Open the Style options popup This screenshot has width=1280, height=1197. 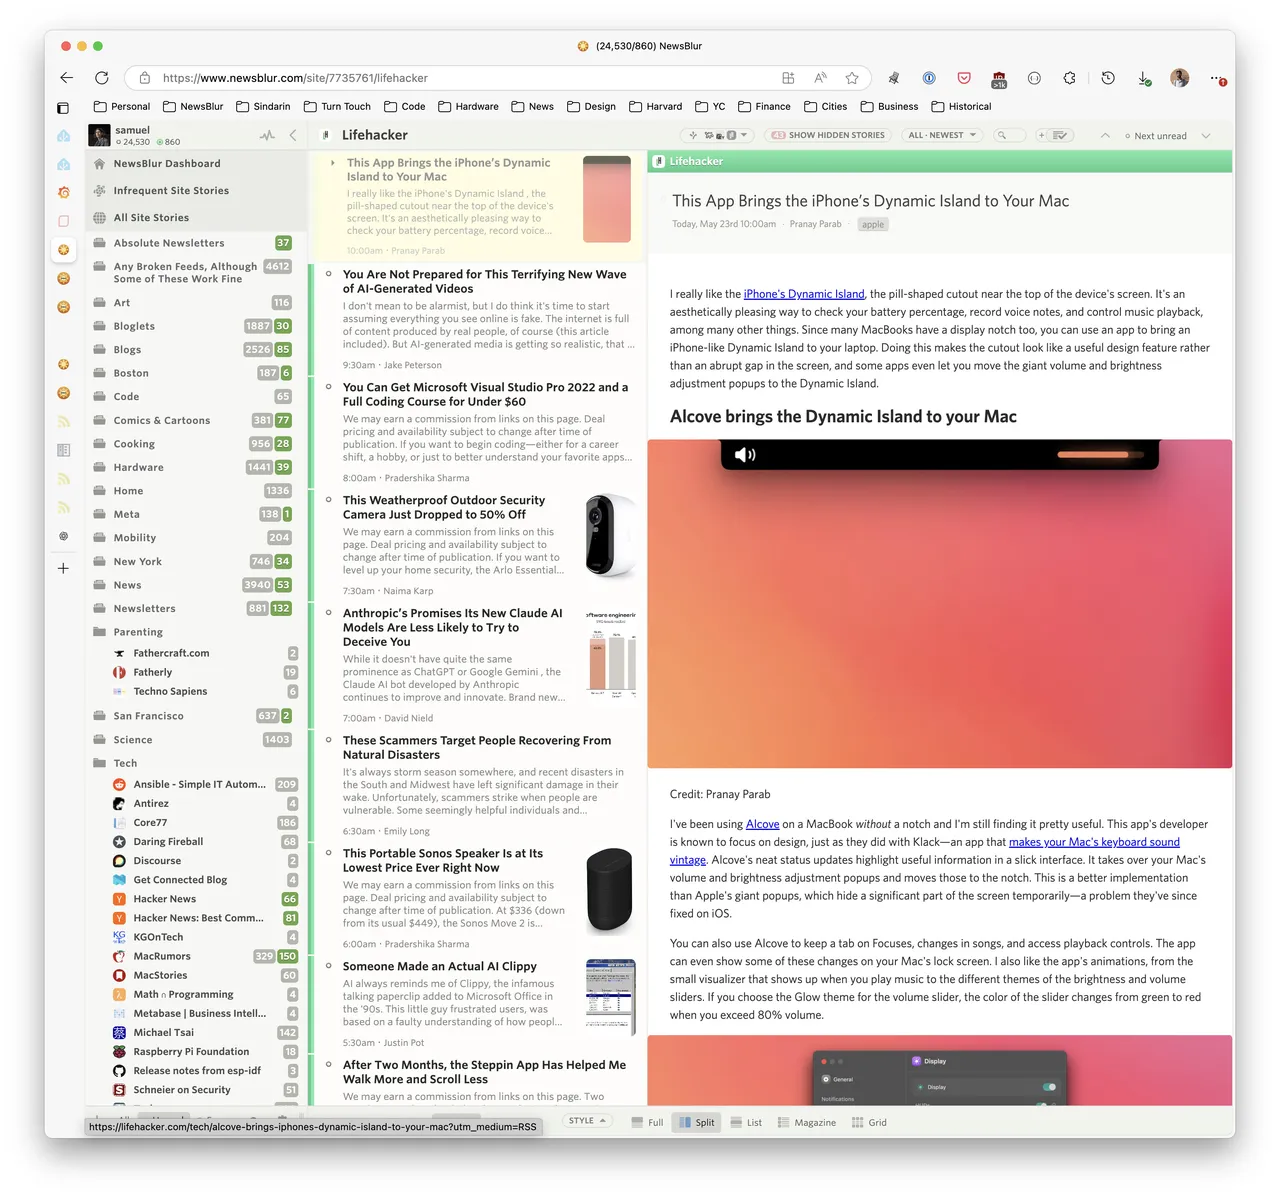tap(587, 1121)
